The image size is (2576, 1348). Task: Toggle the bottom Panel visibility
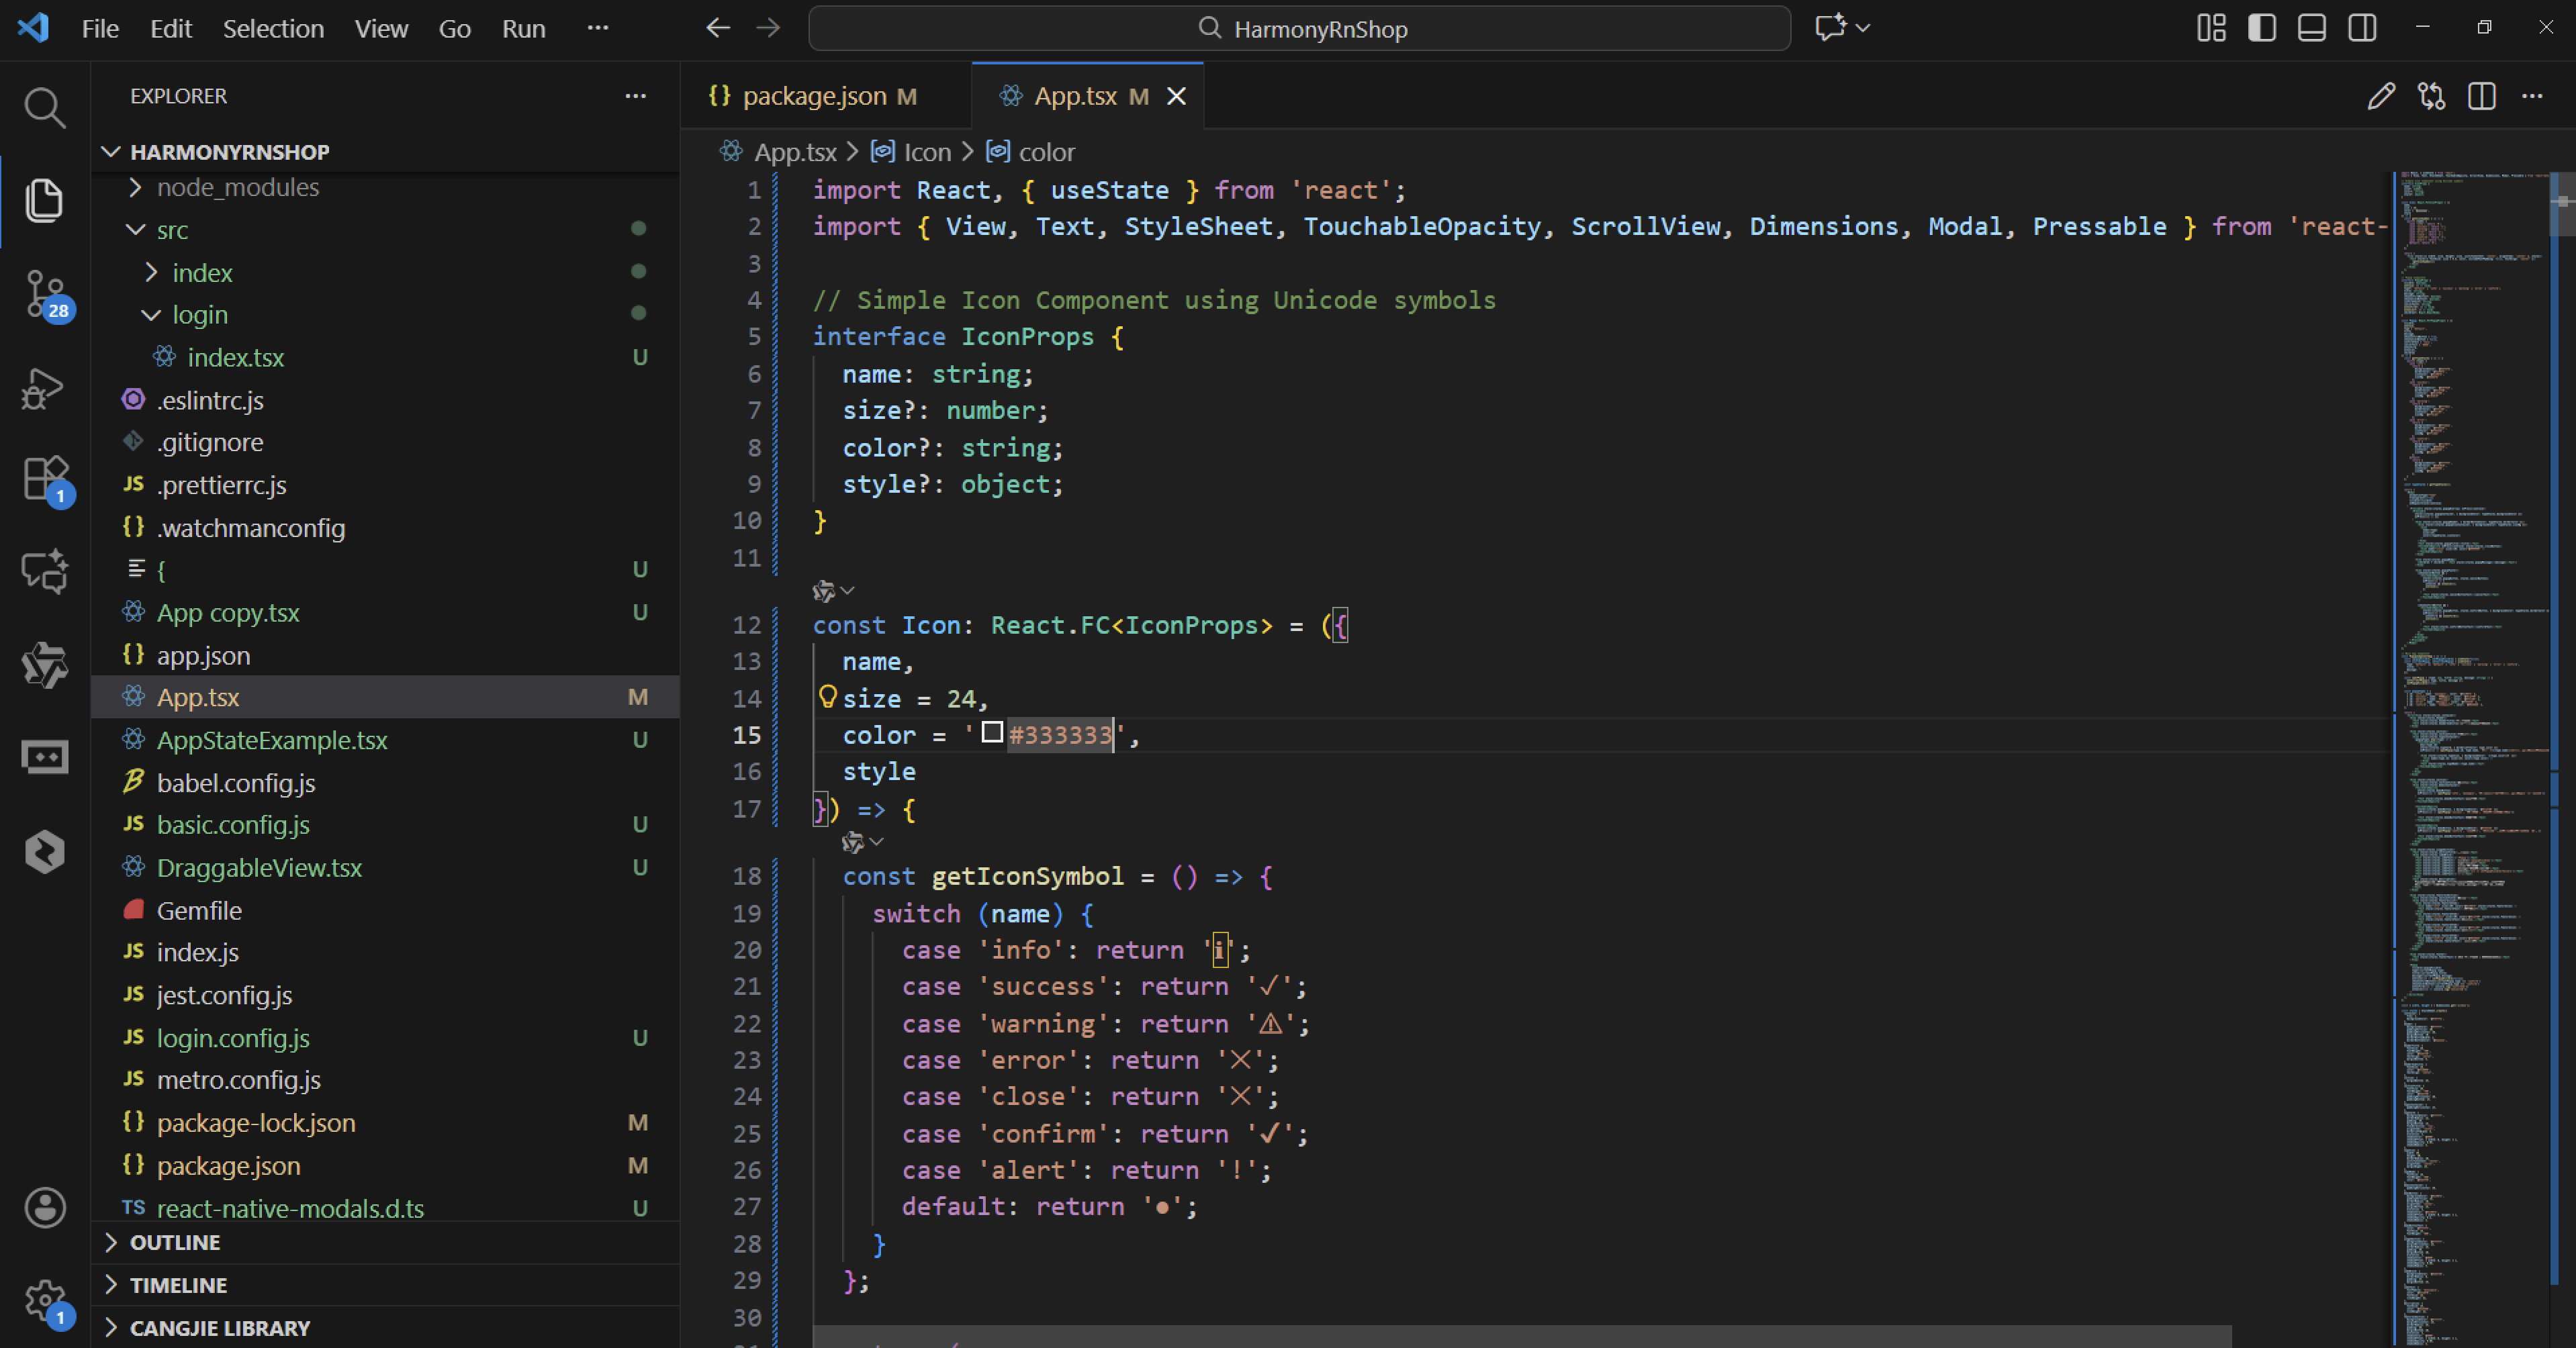(2311, 28)
